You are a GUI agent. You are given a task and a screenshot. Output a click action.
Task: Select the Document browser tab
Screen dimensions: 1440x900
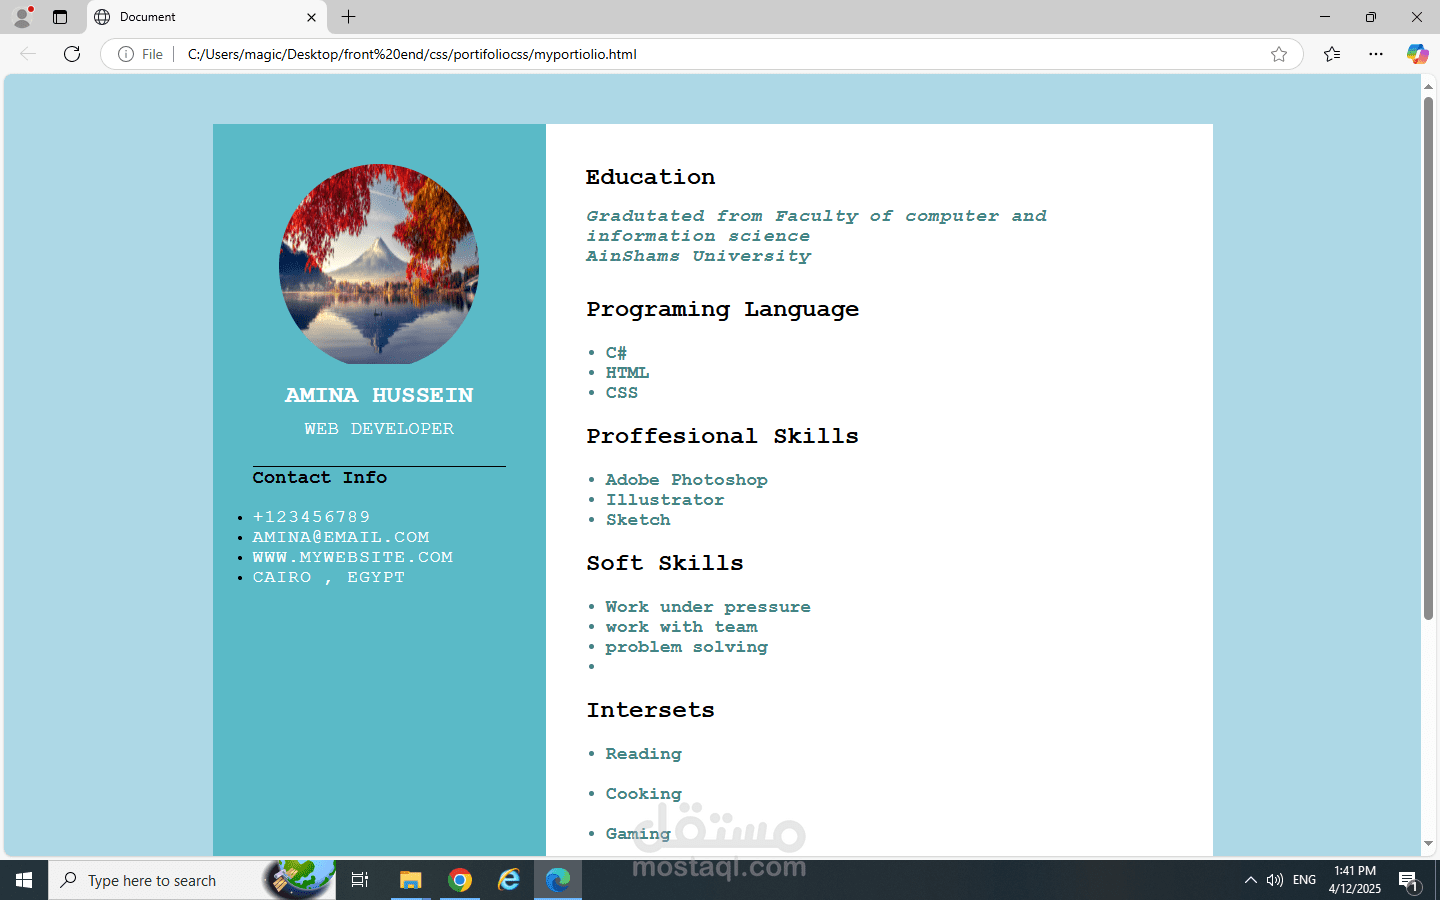pyautogui.click(x=206, y=17)
